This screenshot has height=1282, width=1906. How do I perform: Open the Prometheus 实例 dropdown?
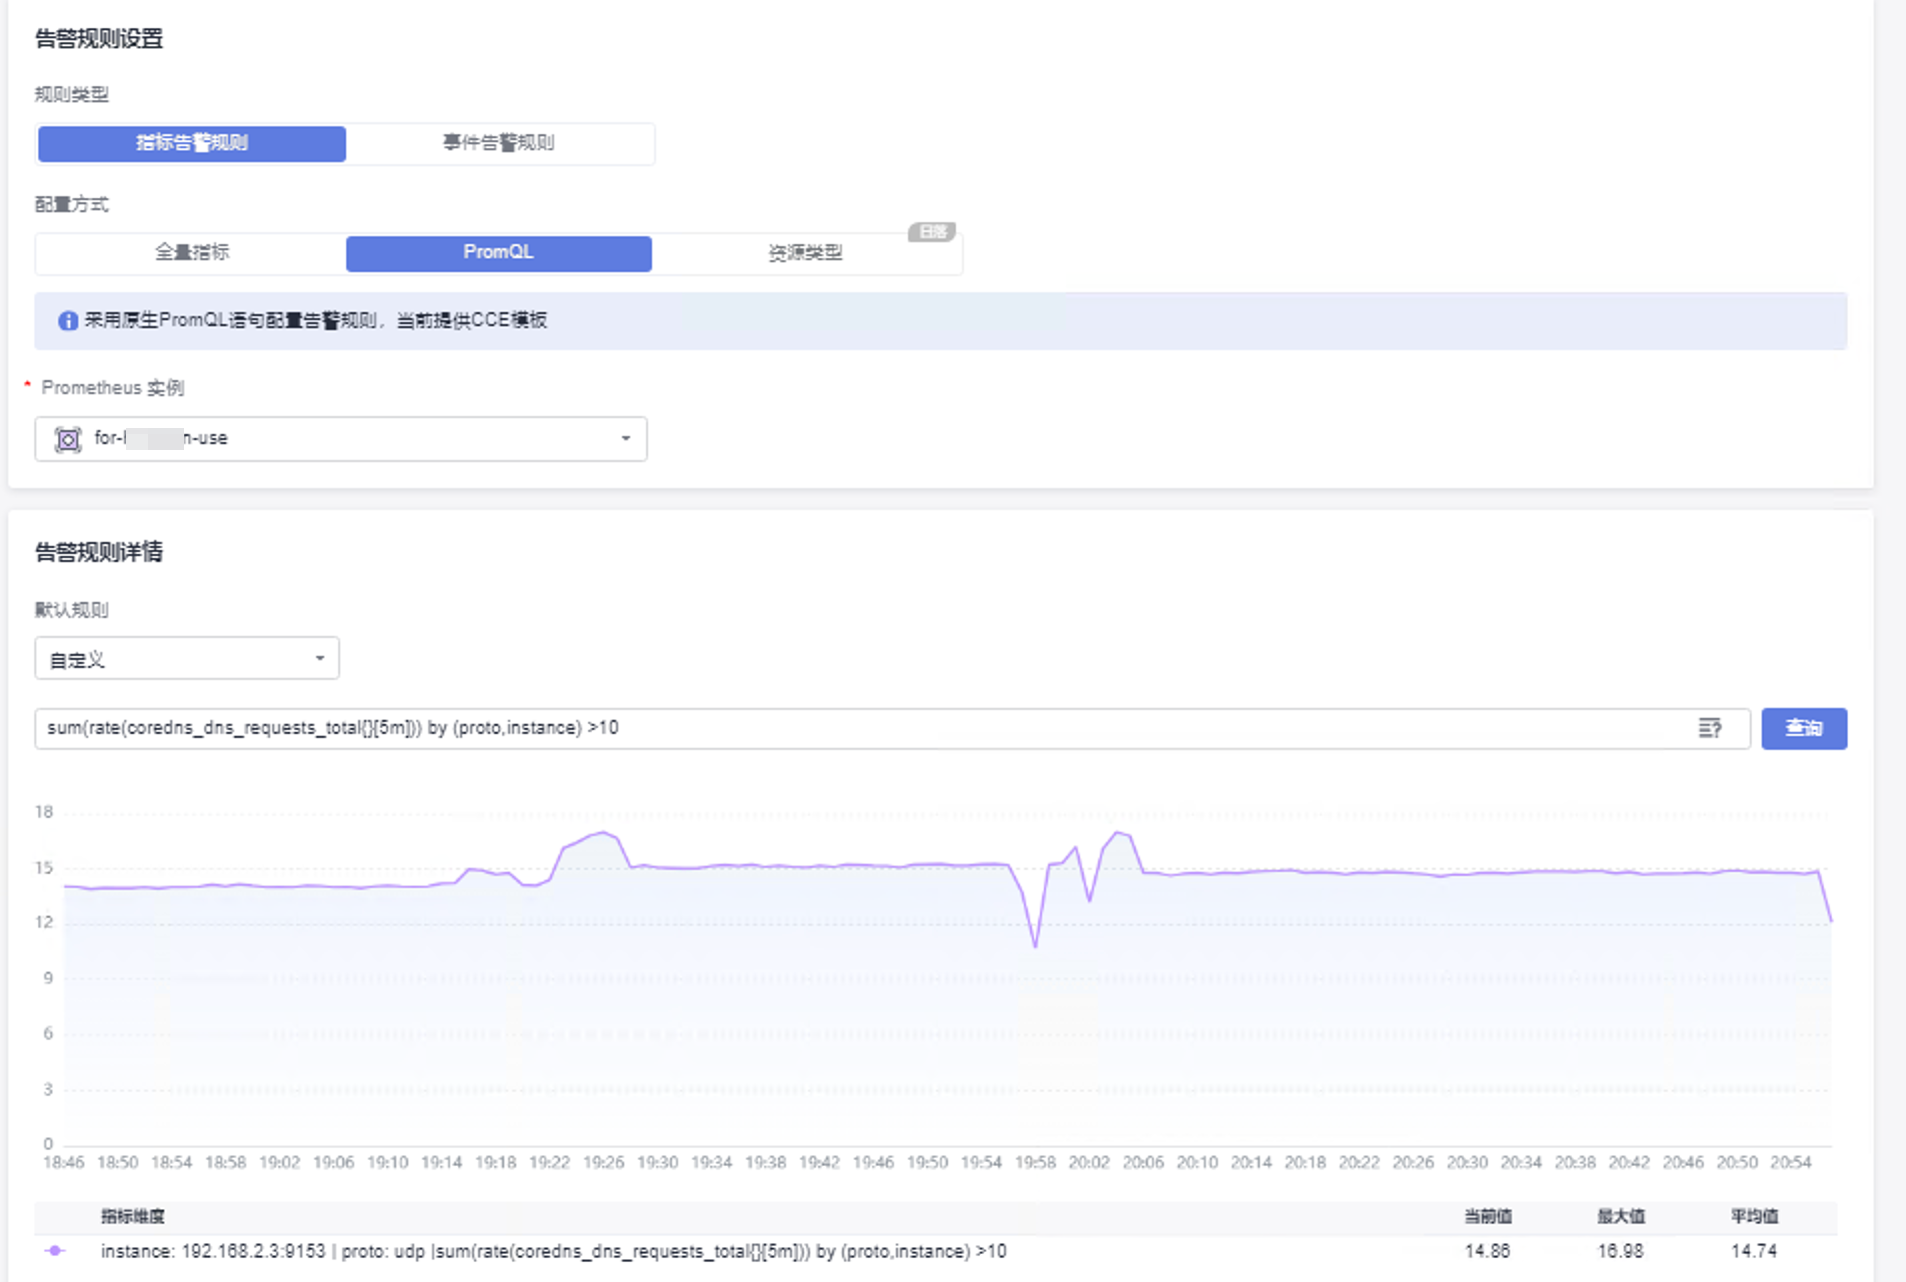(x=340, y=439)
